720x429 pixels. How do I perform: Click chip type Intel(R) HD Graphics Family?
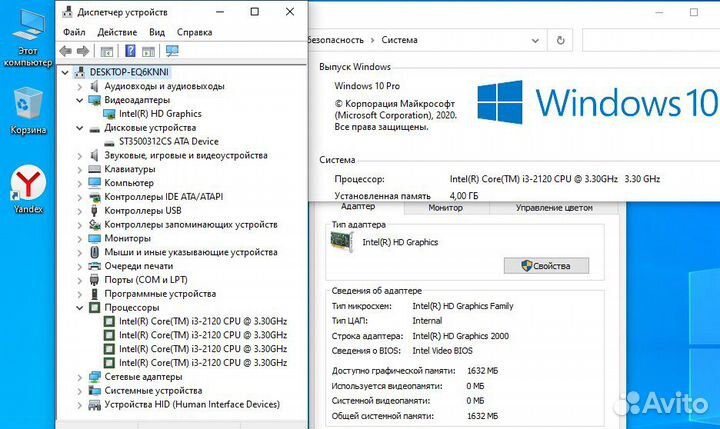click(x=463, y=306)
